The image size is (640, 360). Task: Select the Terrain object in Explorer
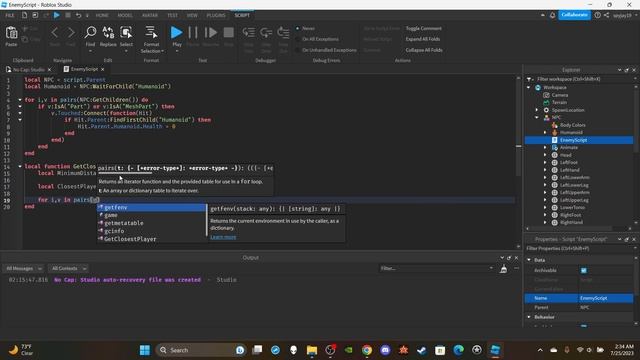[x=559, y=102]
